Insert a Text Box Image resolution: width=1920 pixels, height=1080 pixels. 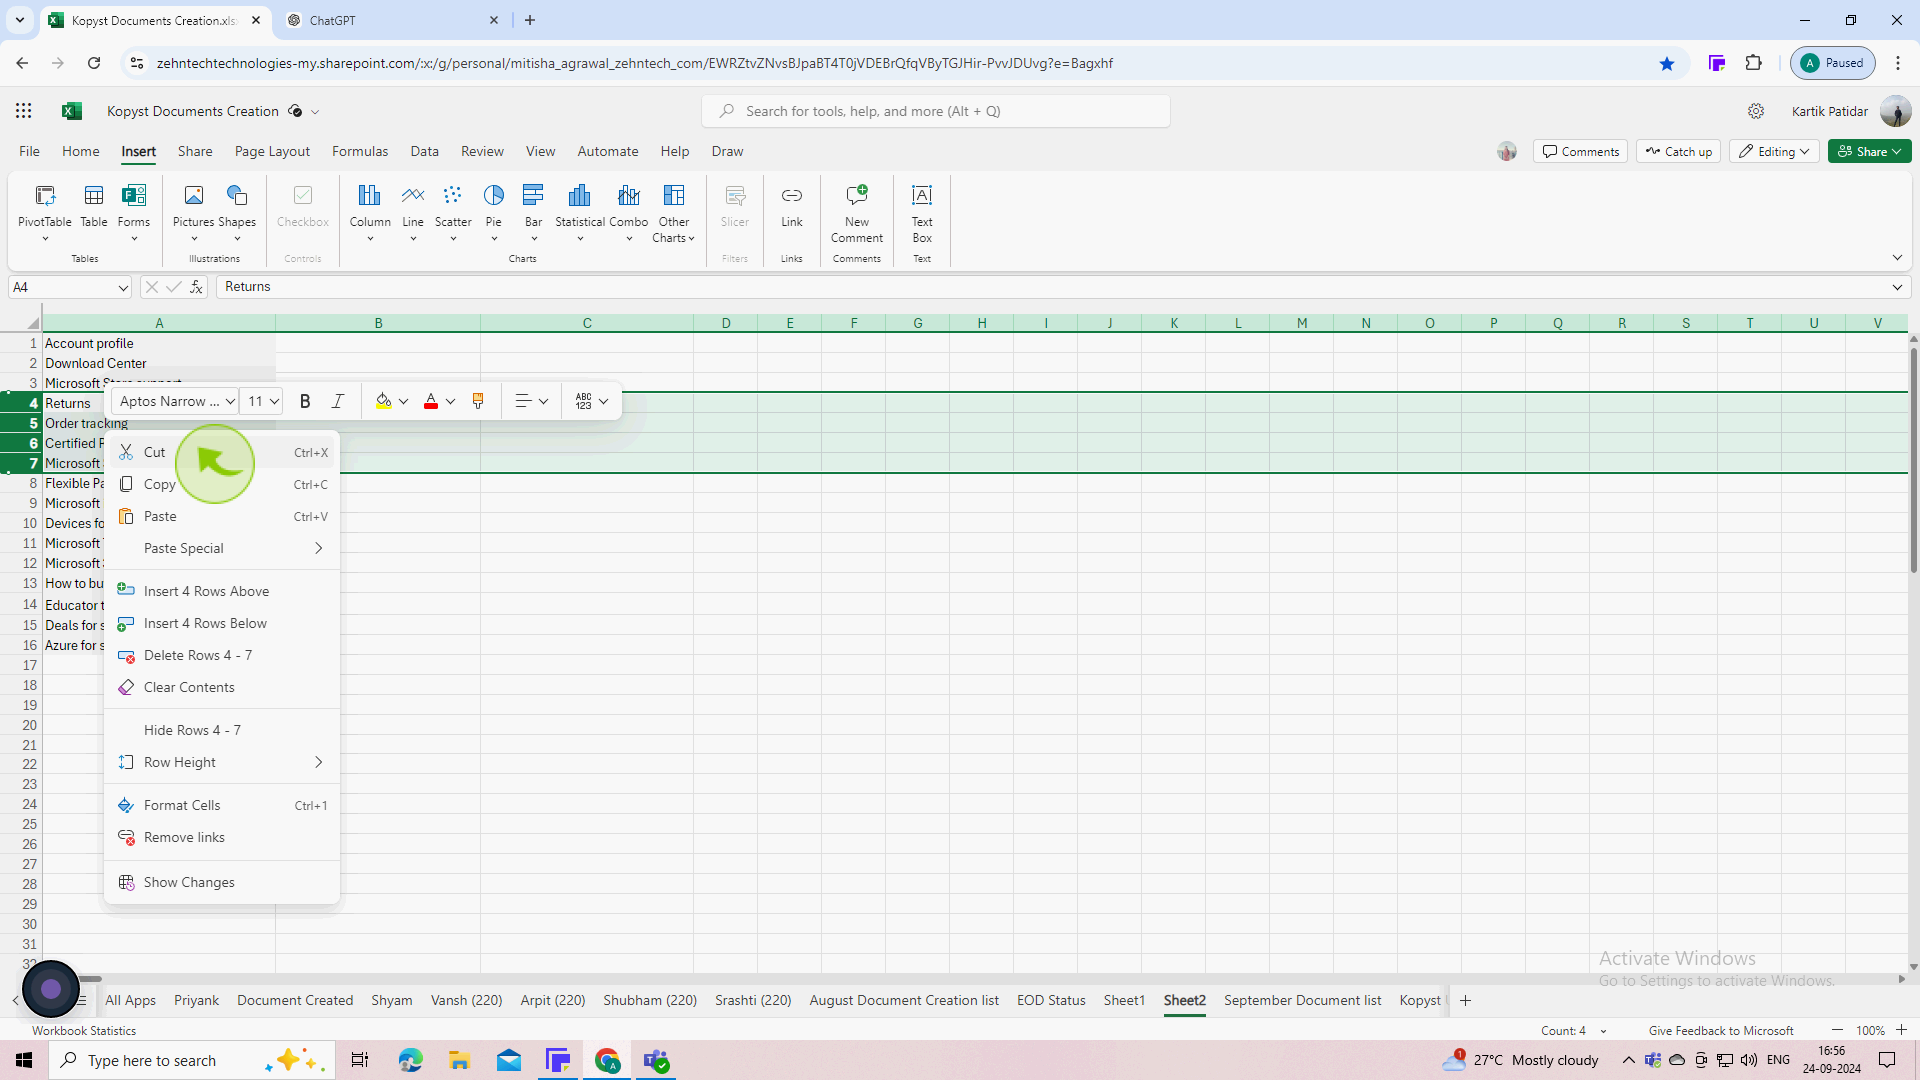click(x=922, y=213)
